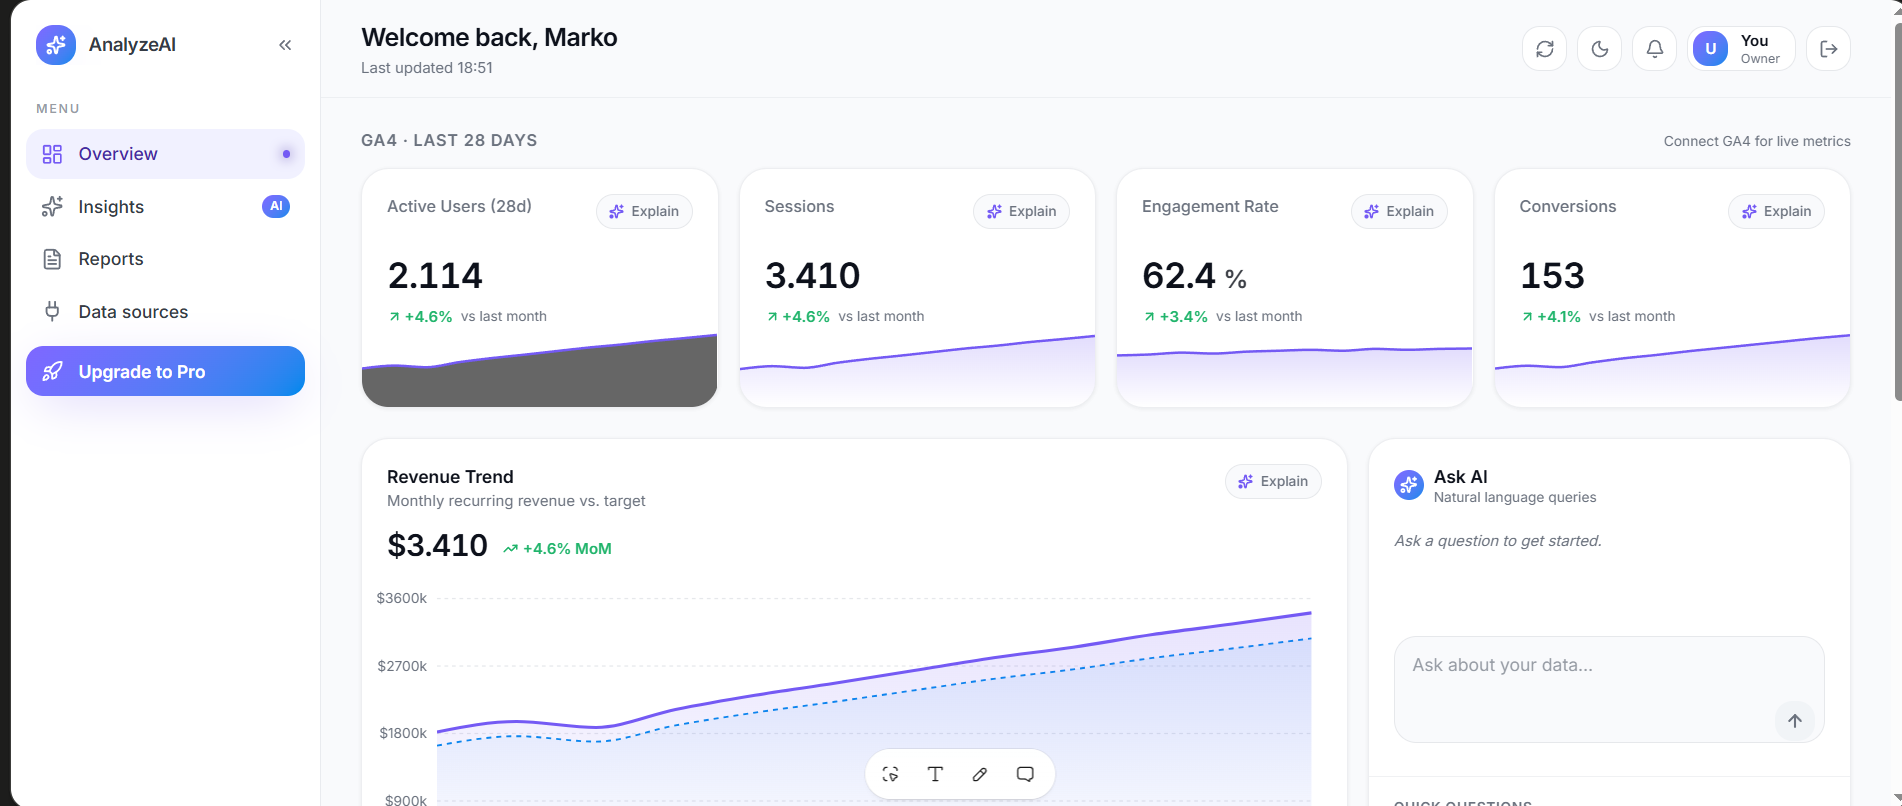This screenshot has height=806, width=1902.
Task: Click the Upgrade to Pro button
Action: 165,371
